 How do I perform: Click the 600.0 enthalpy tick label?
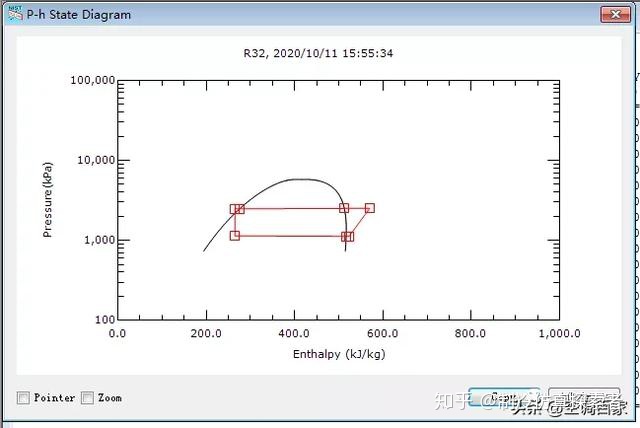click(x=382, y=333)
